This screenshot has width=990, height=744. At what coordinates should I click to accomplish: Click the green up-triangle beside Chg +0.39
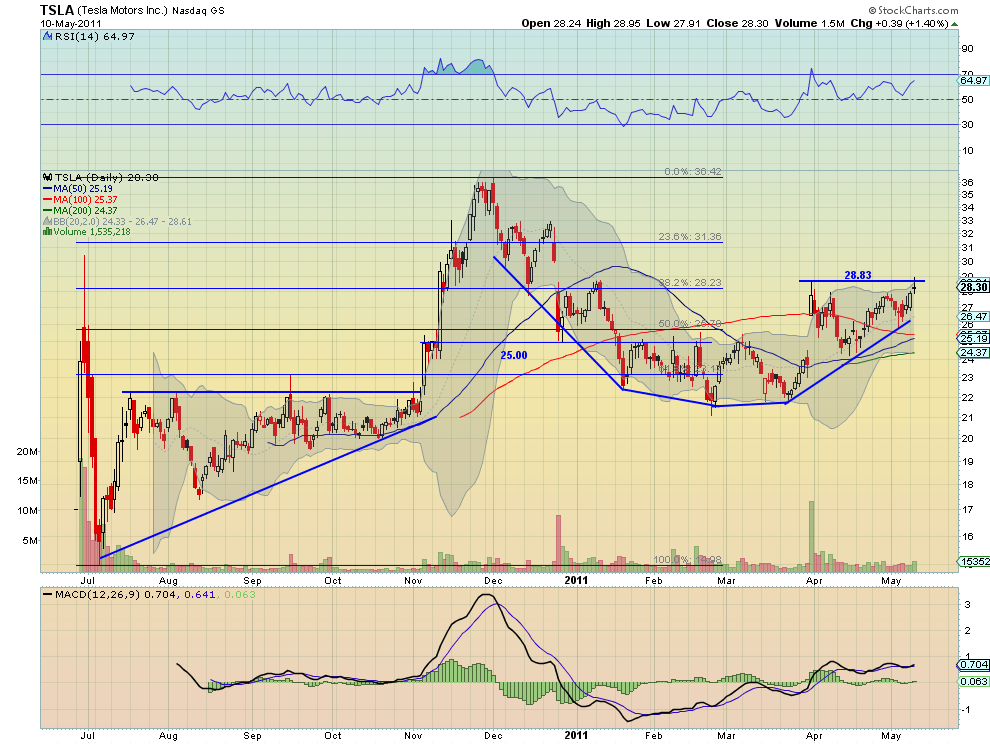(x=954, y=24)
